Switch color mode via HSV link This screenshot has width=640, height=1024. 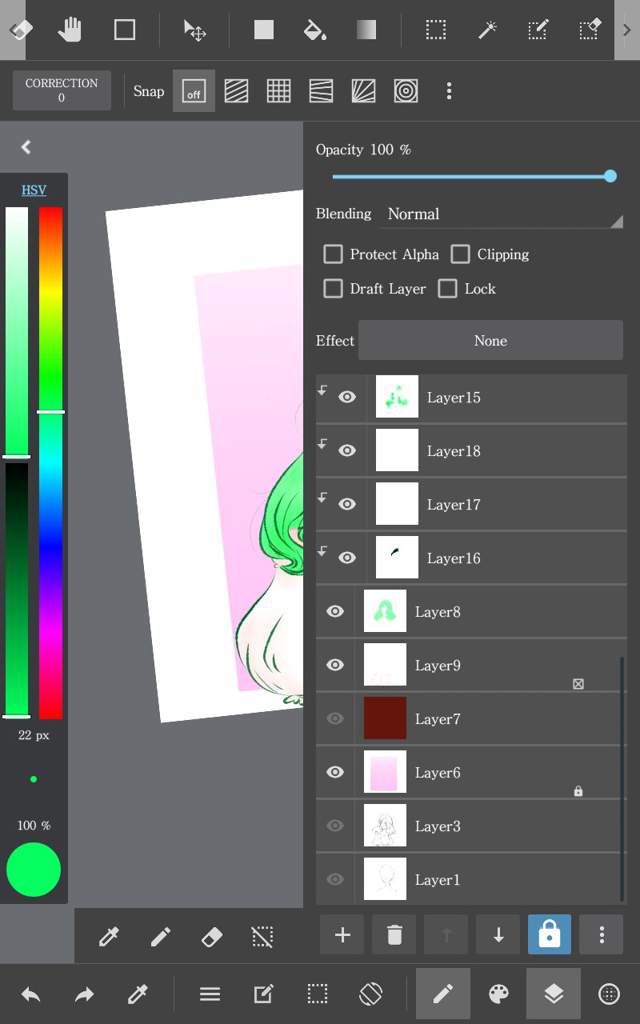(x=34, y=190)
